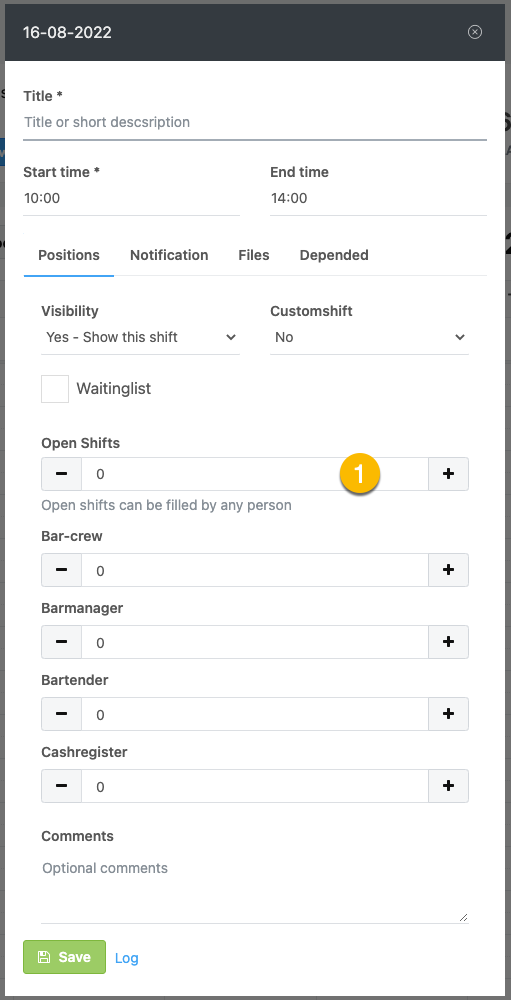This screenshot has width=511, height=1000.
Task: Expand the Customshift dropdown
Action: (369, 337)
